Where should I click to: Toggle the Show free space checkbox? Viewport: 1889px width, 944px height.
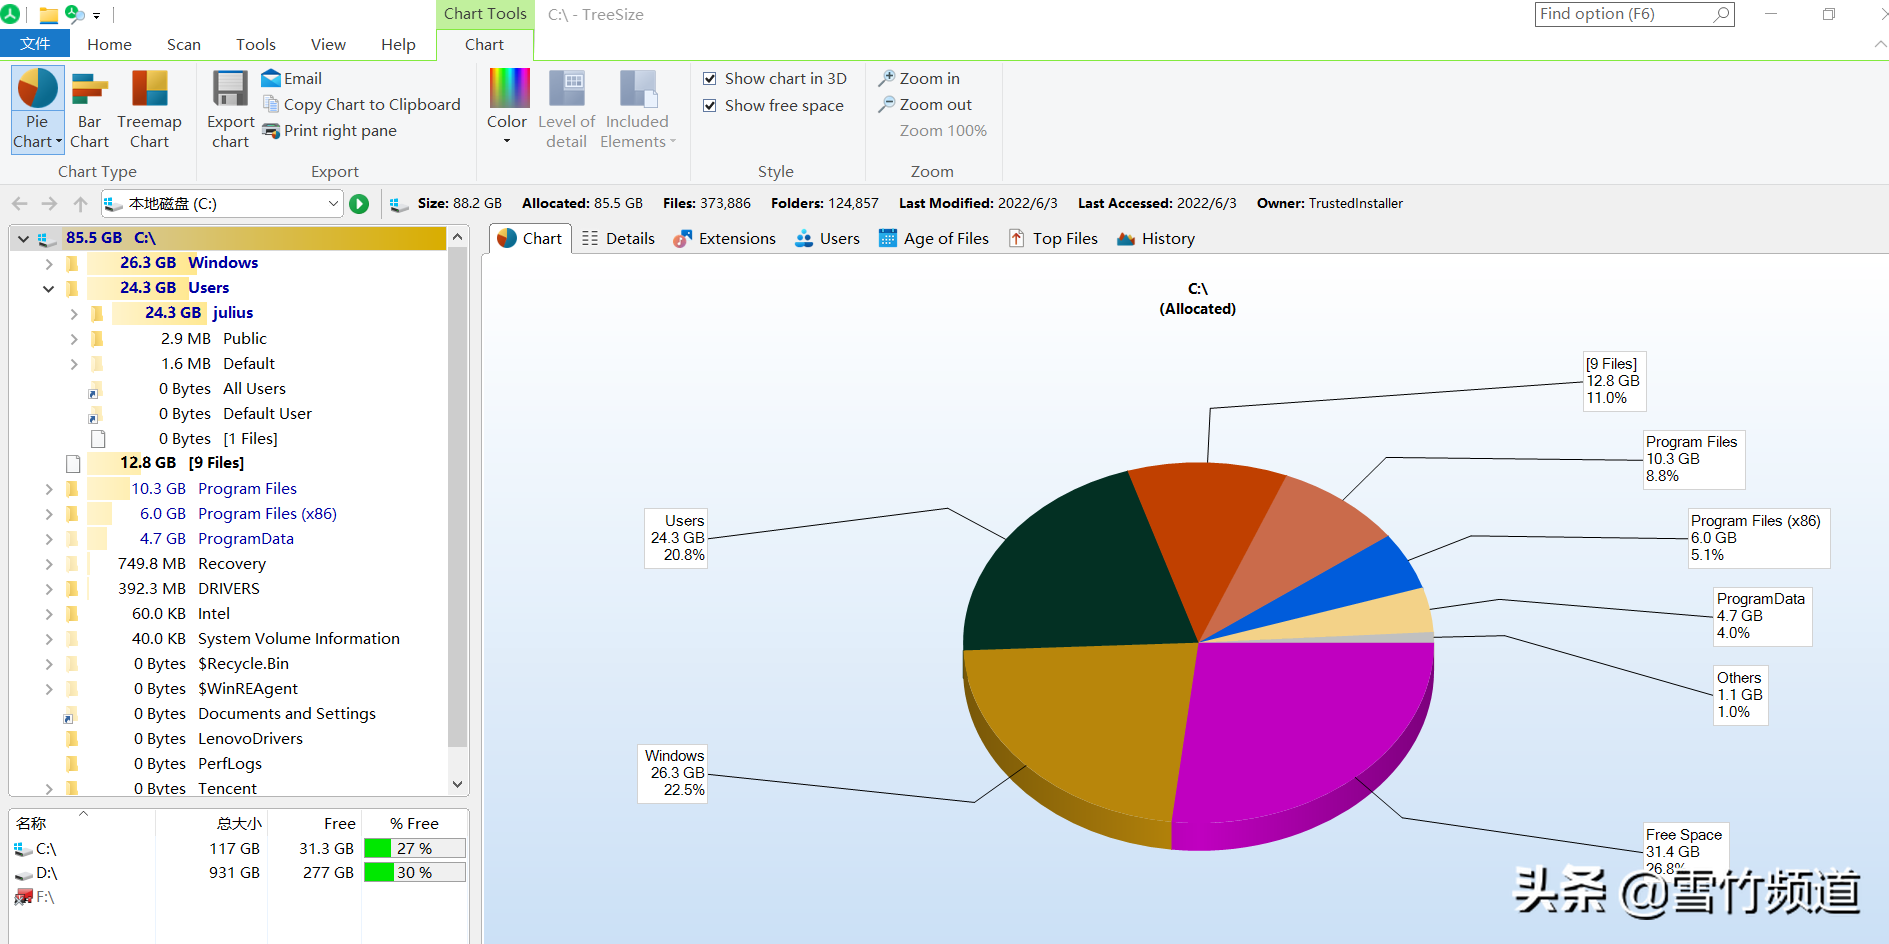710,105
